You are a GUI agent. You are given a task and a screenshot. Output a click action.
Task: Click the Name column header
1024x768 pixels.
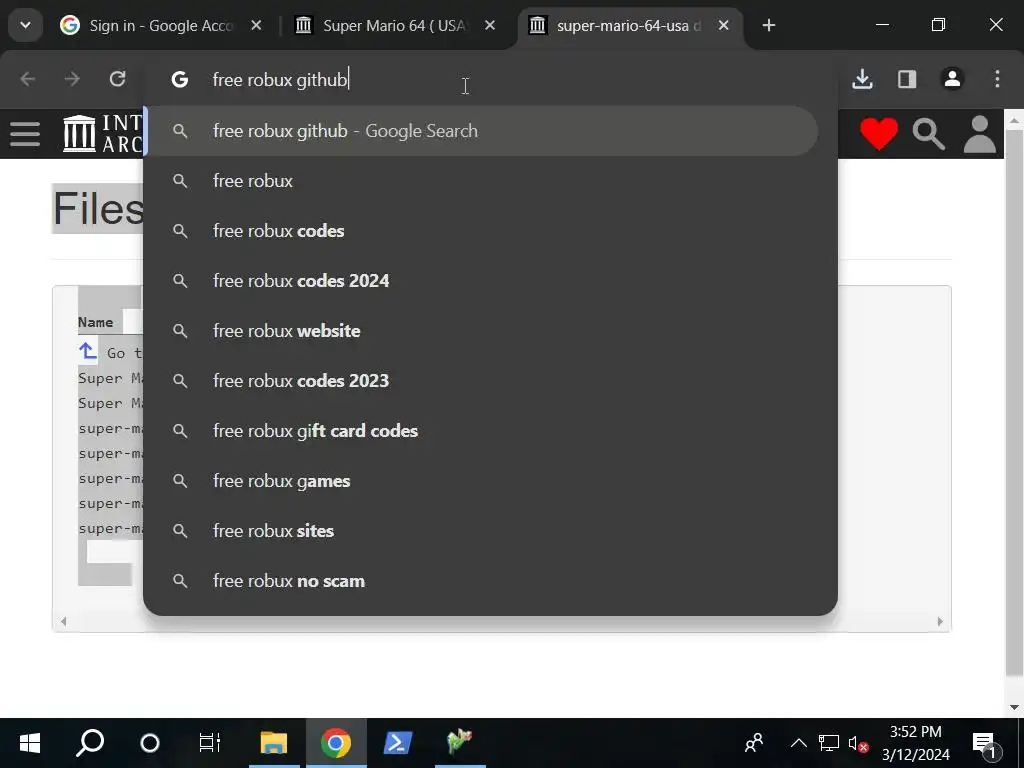point(95,322)
